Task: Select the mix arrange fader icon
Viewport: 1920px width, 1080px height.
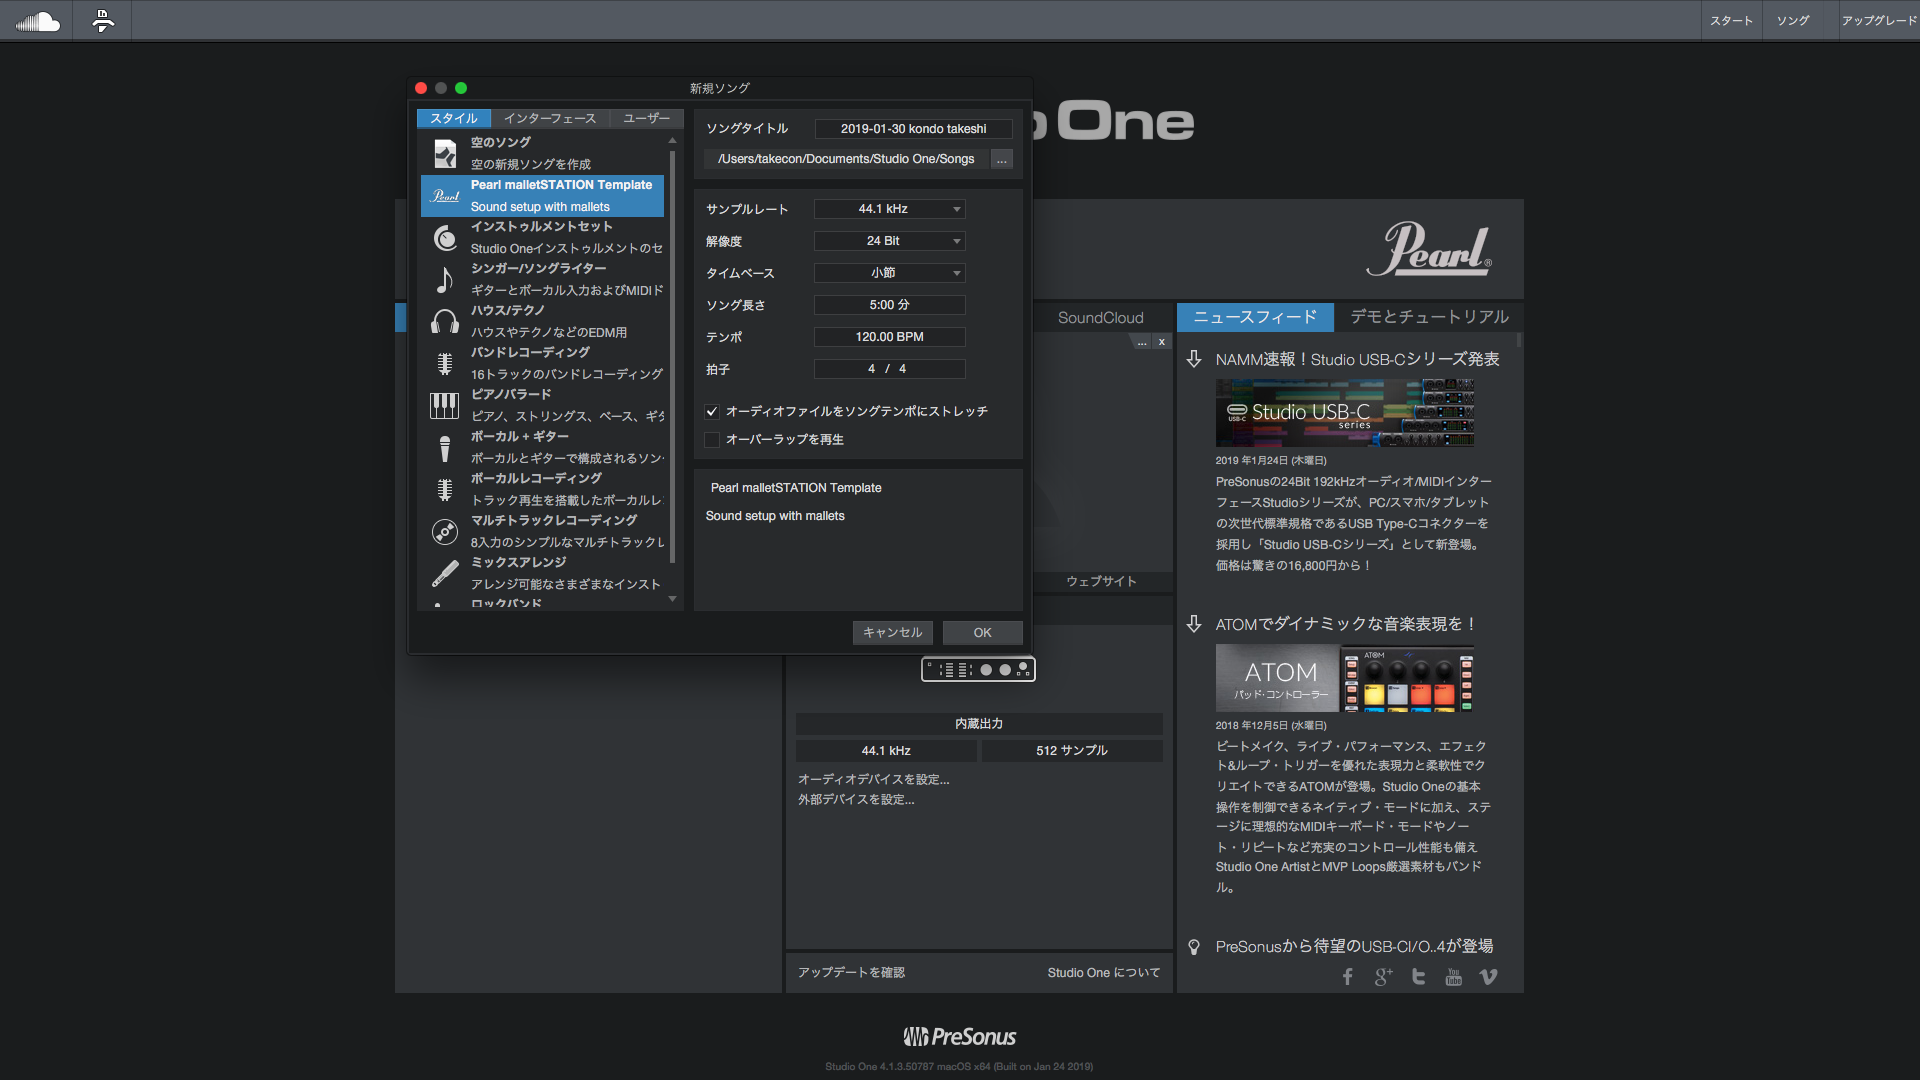Action: pyautogui.click(x=445, y=574)
